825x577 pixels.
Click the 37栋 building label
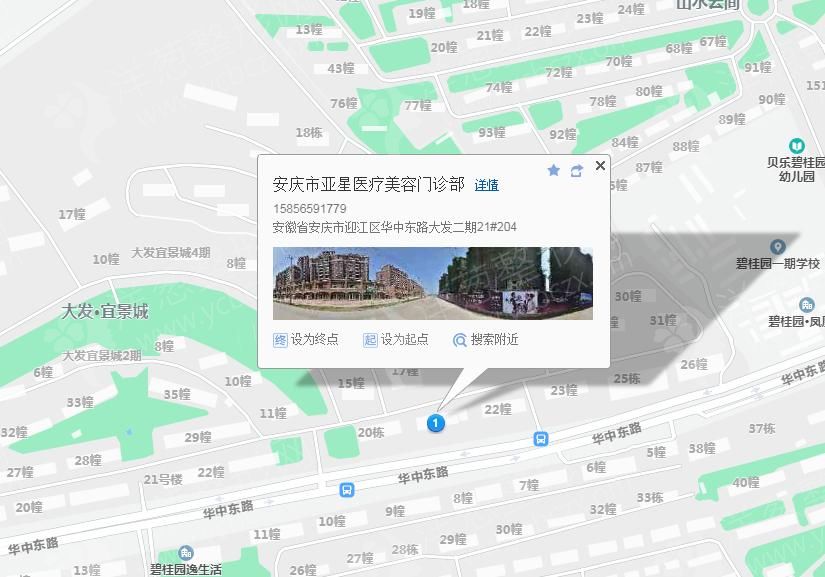(x=762, y=429)
